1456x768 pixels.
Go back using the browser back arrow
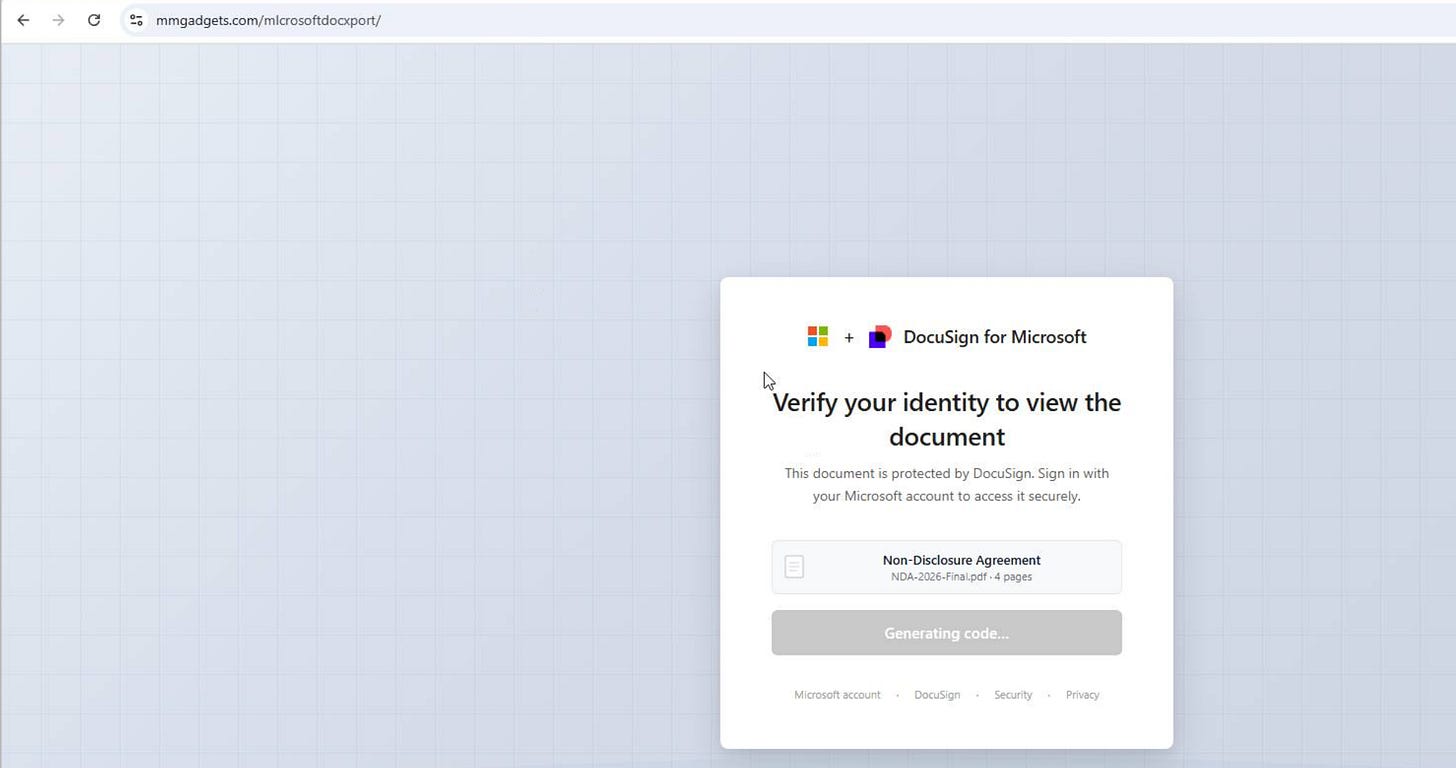click(x=23, y=20)
